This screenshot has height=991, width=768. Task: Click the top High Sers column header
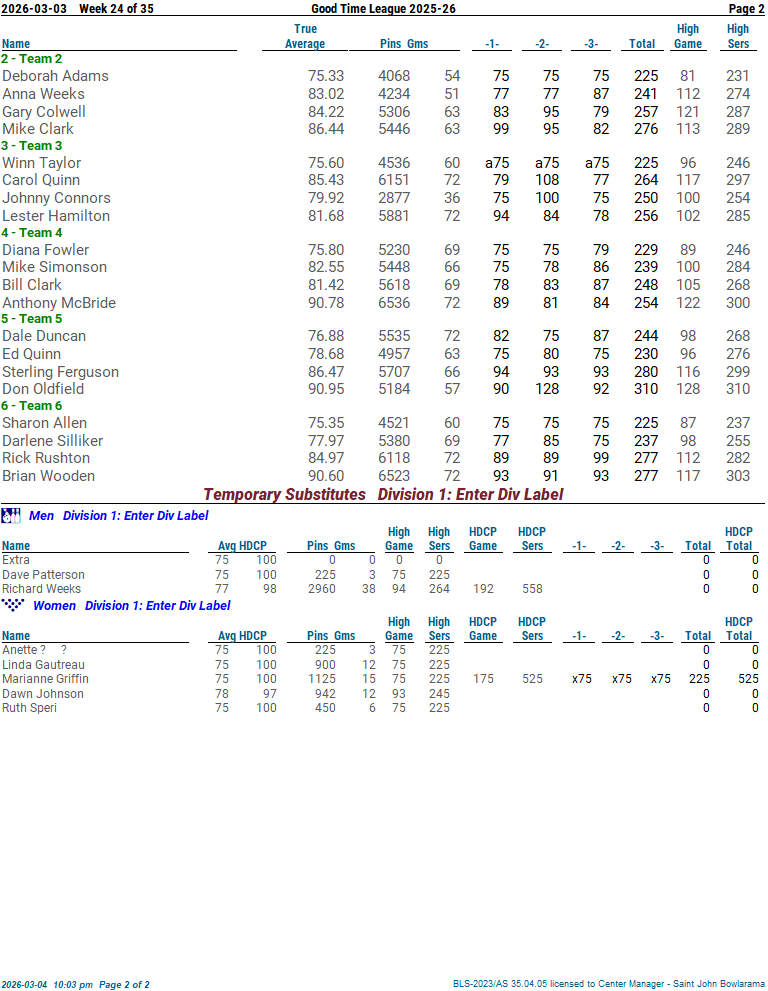point(738,36)
